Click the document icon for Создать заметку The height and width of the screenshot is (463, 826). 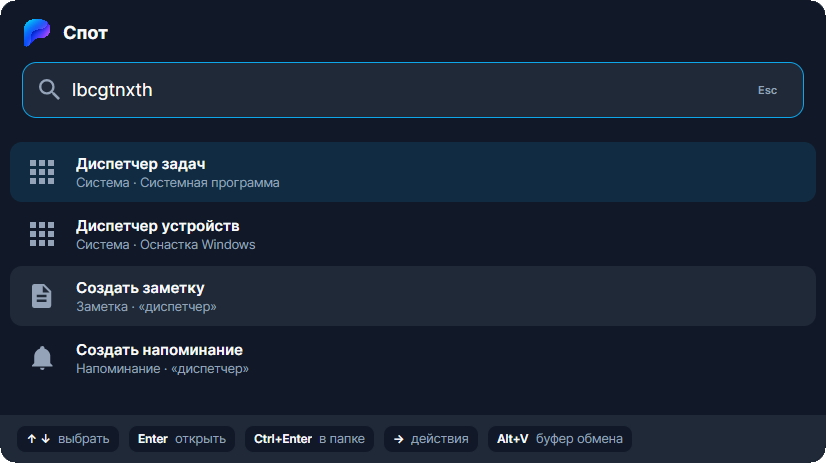42,296
